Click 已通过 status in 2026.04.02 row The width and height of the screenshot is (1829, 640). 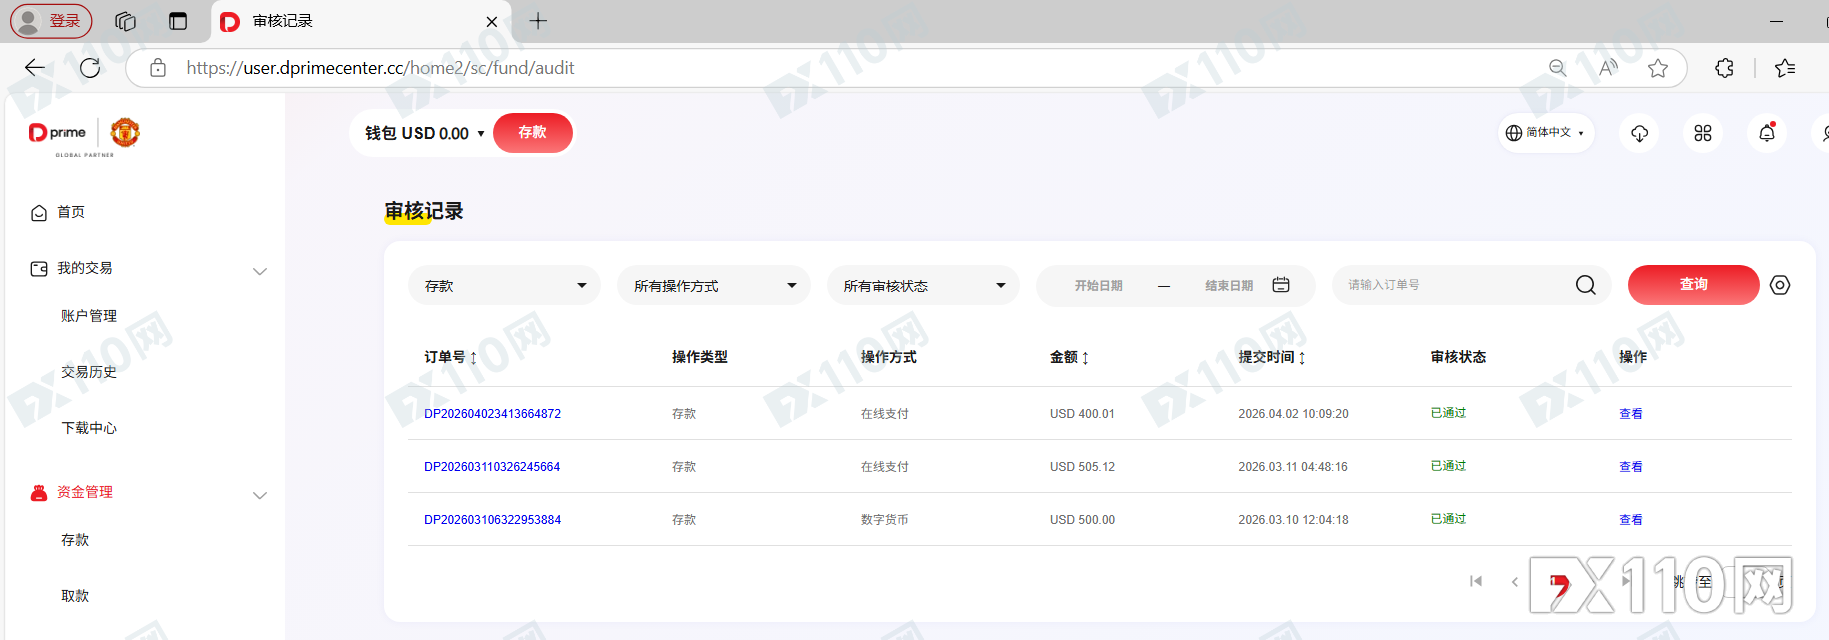click(1448, 413)
